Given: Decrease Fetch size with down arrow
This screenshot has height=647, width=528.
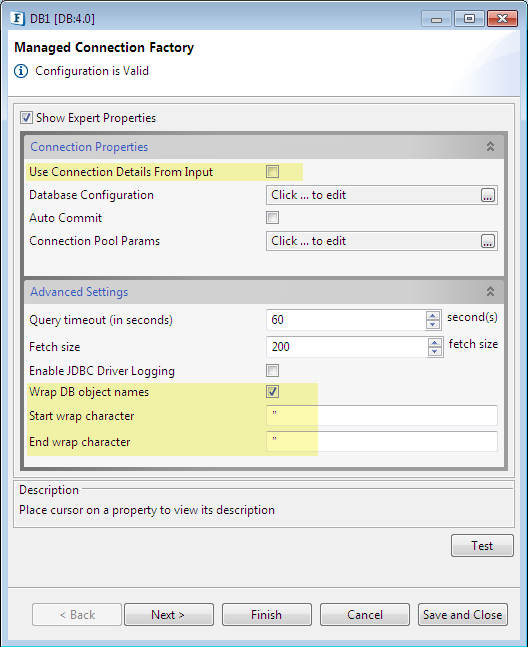Looking at the screenshot, I should click(x=434, y=352).
